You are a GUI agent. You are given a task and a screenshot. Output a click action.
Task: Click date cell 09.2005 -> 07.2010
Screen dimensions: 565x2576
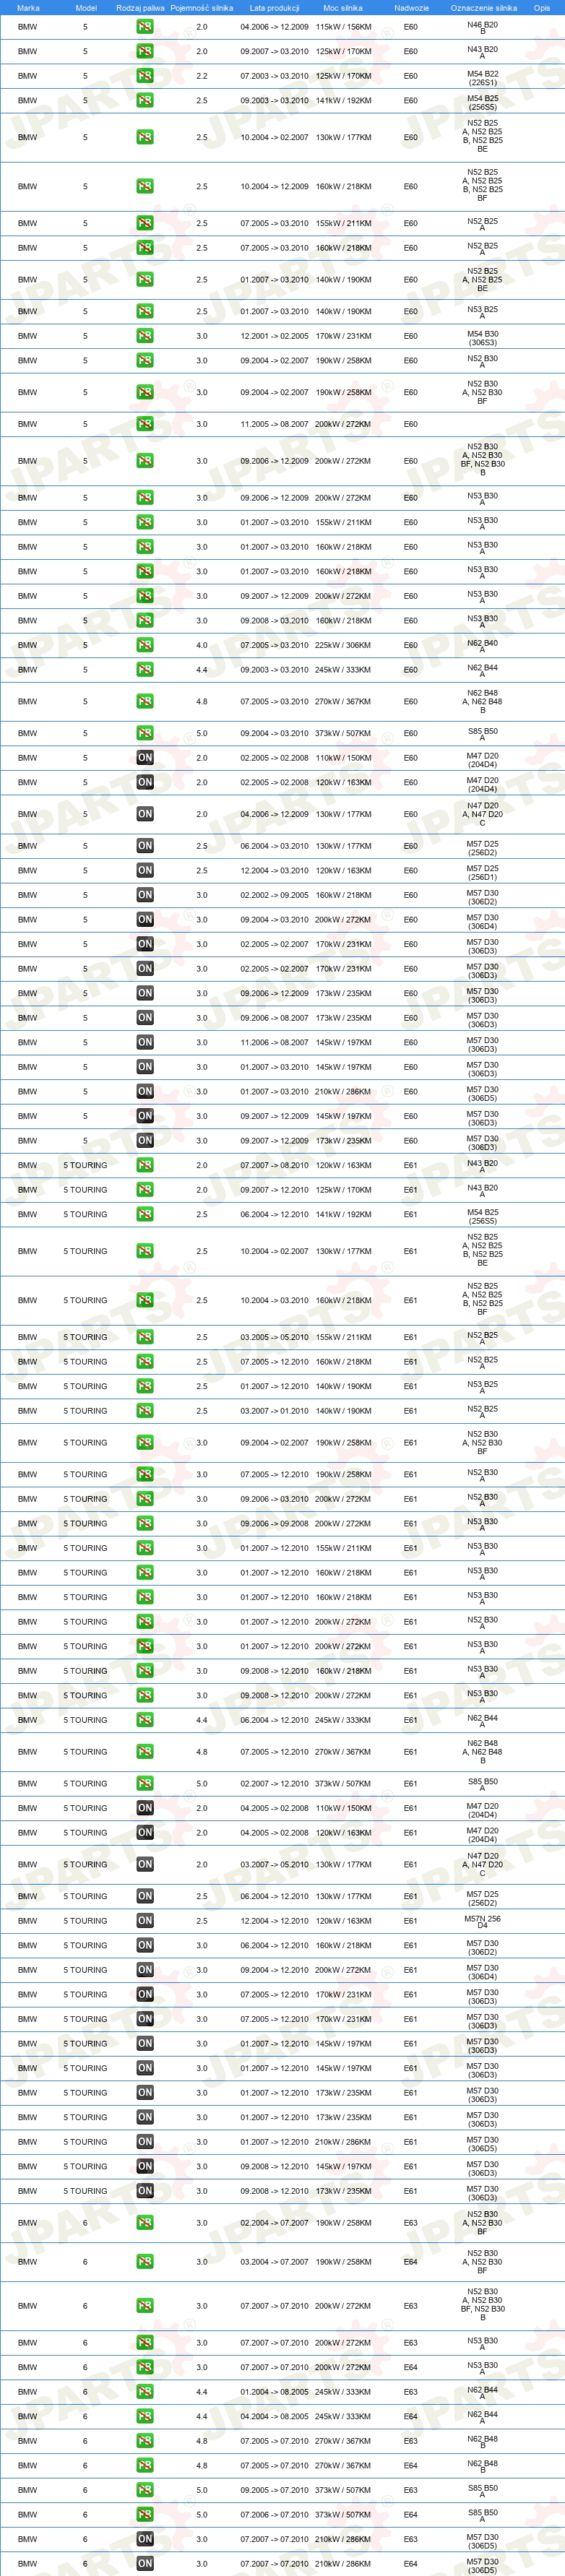pos(274,2490)
